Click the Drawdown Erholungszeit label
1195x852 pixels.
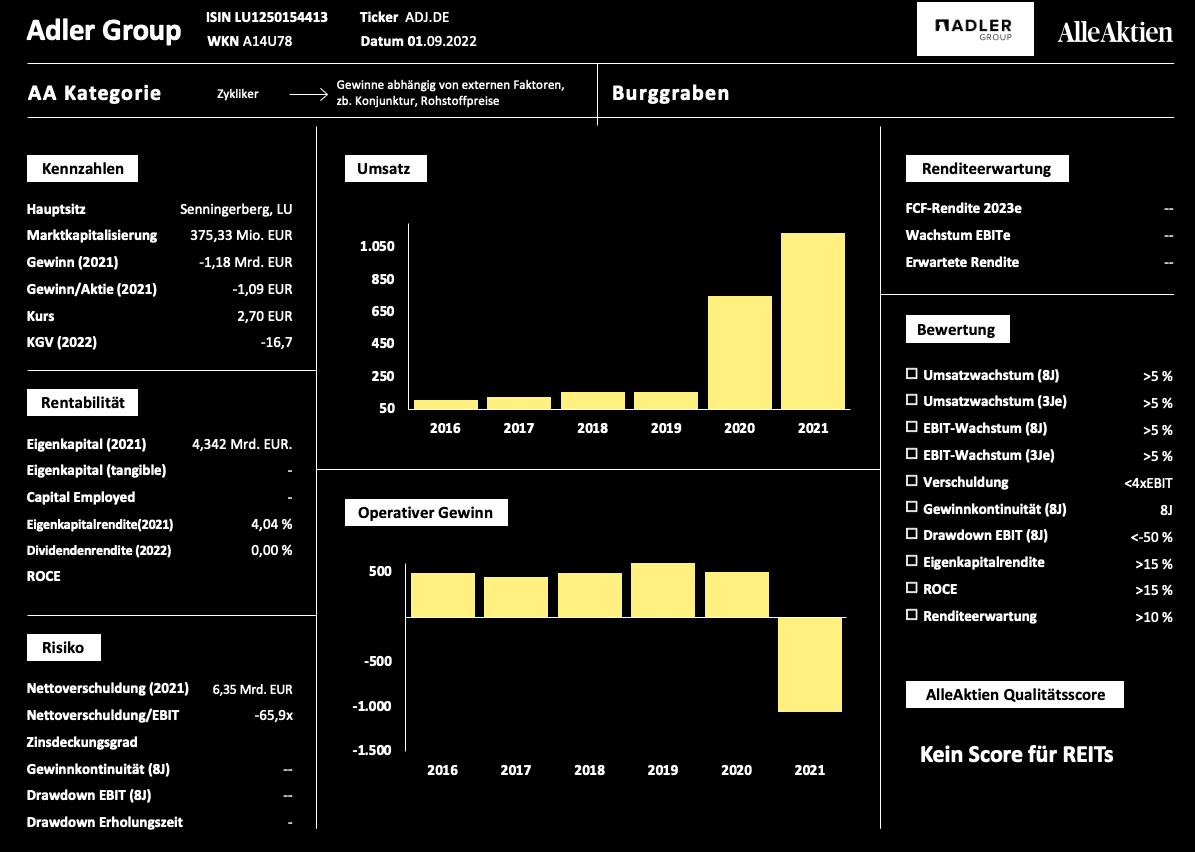[104, 822]
